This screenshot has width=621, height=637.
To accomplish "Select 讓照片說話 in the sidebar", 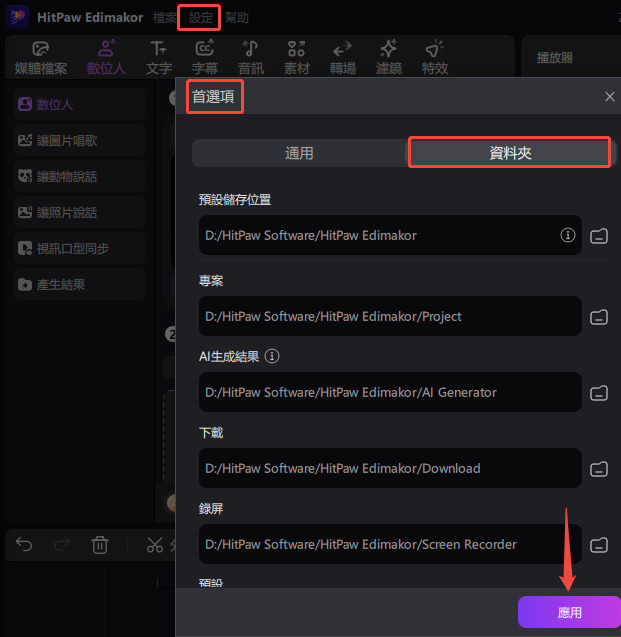I will tap(79, 212).
